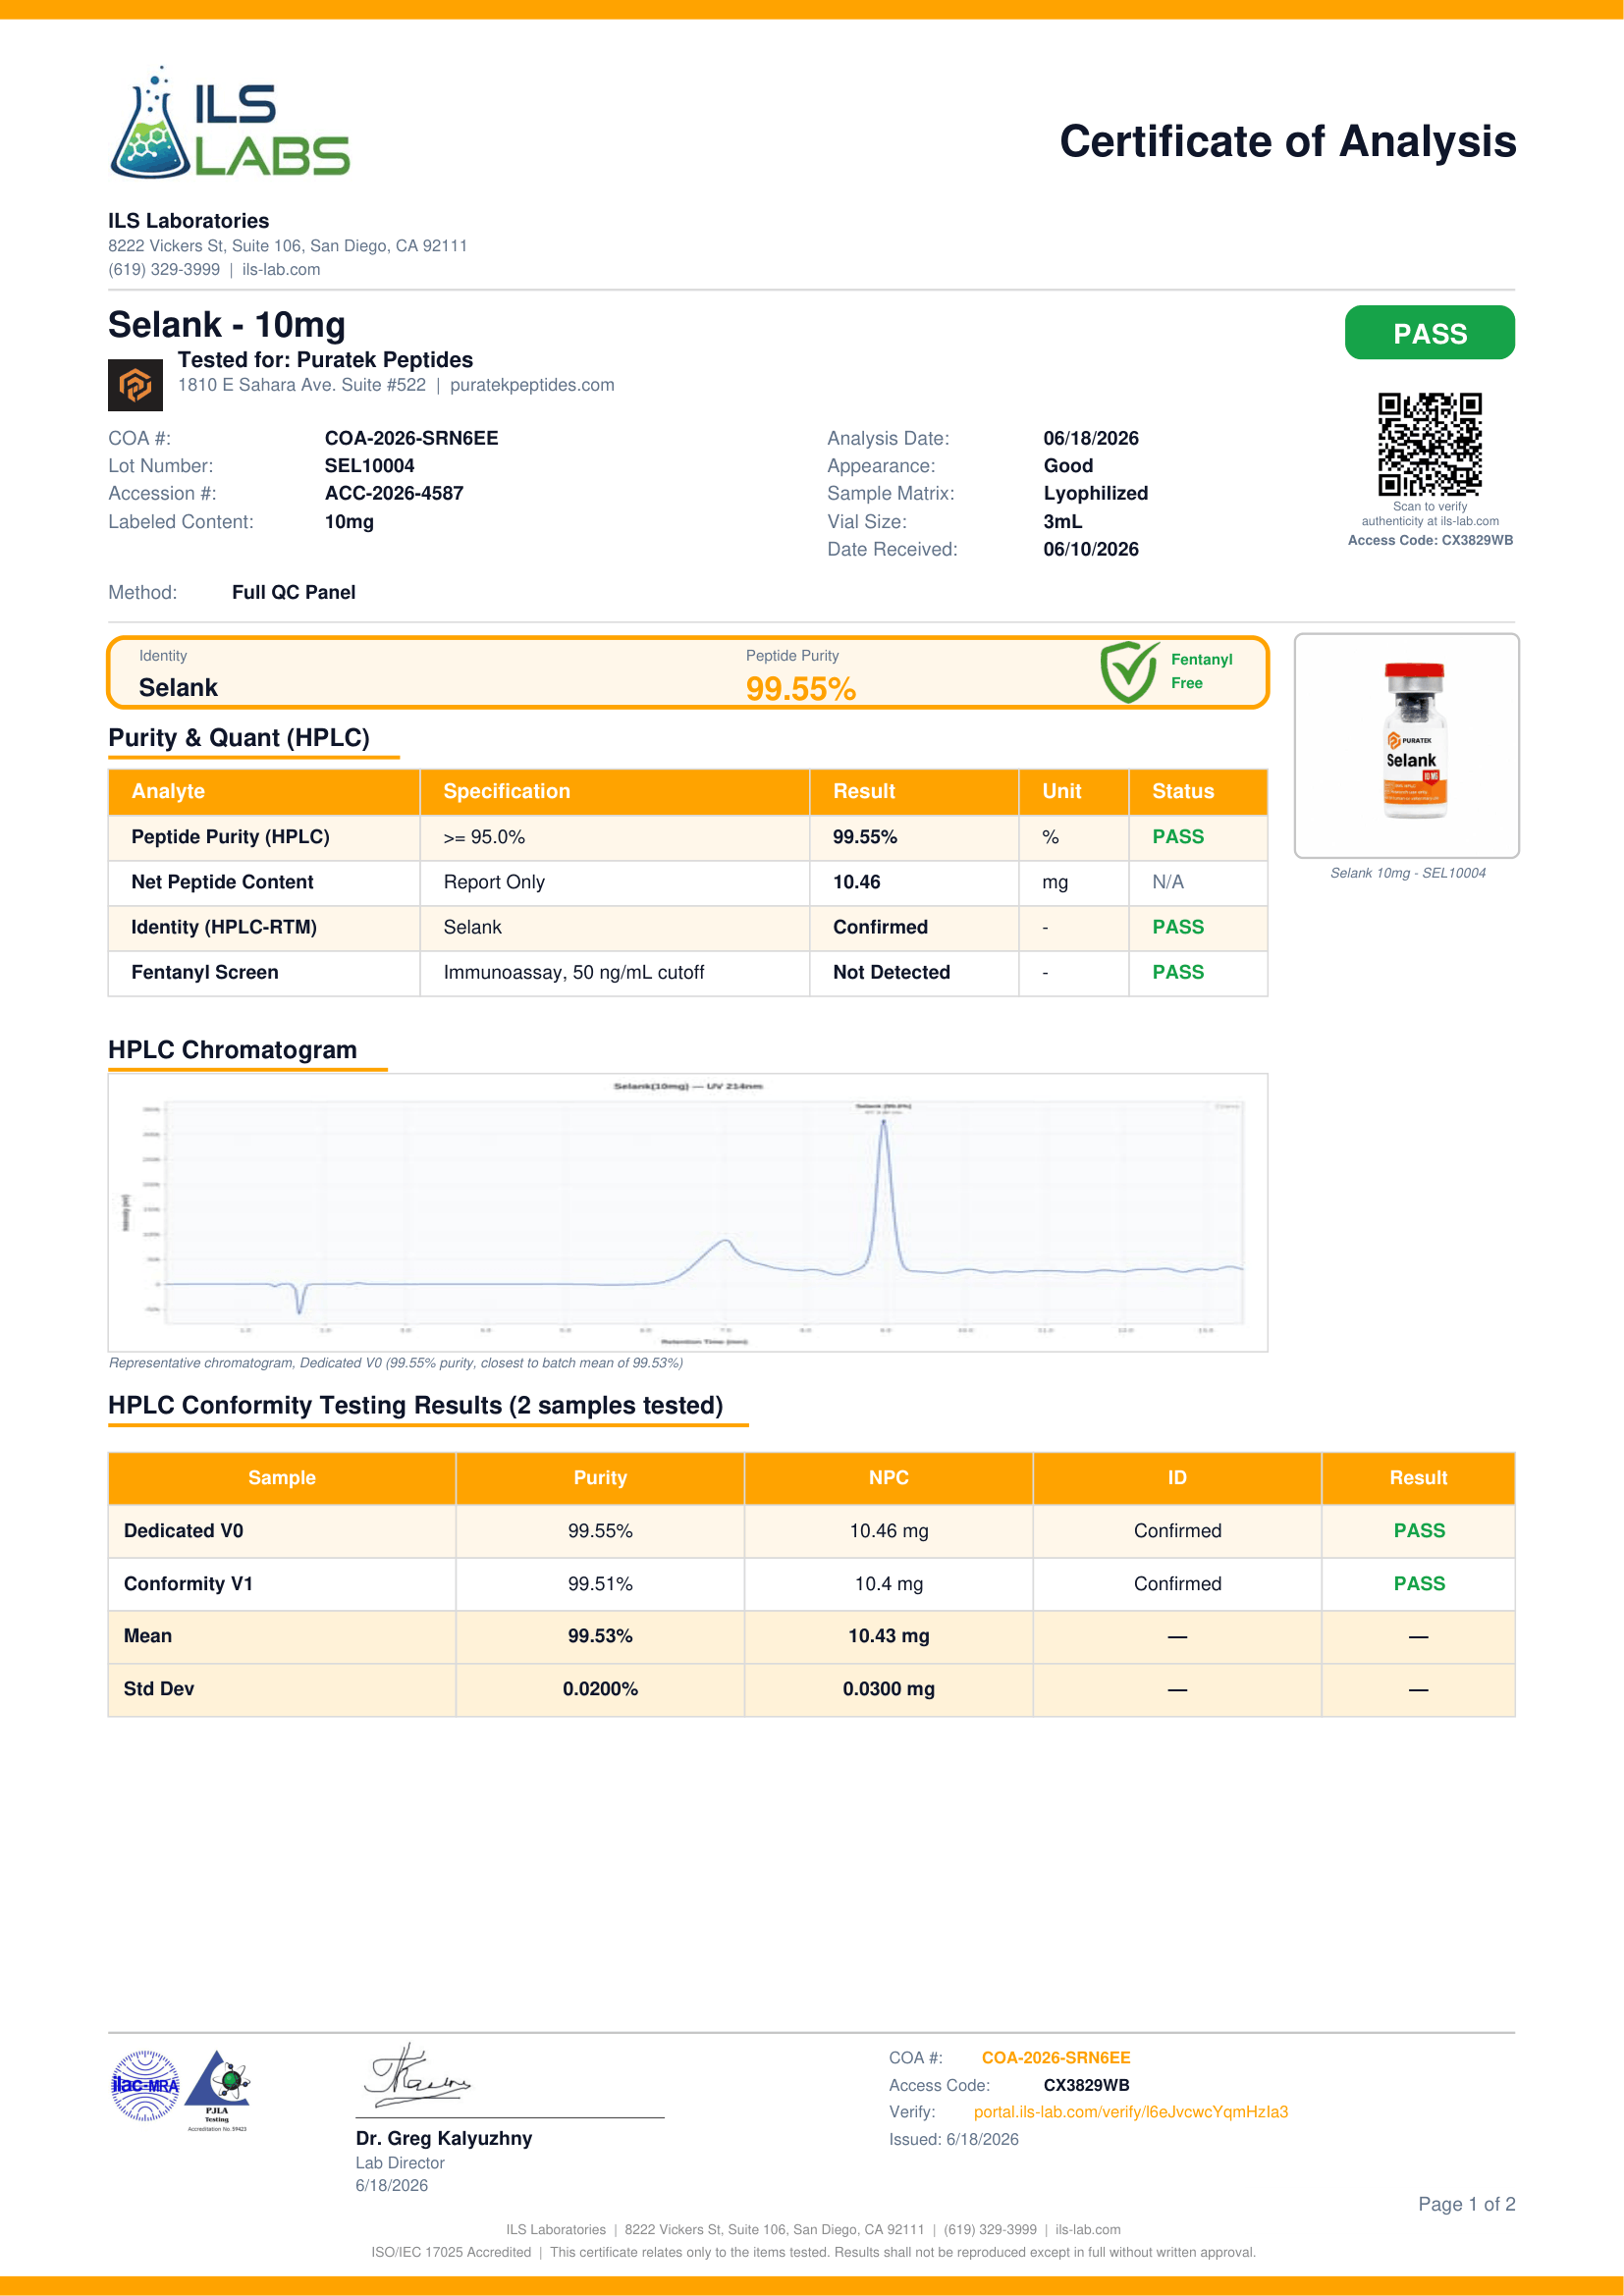This screenshot has width=1624, height=2296.
Task: Click "Immunoassay, 50 ng/mL cutoff" specification
Action: pos(574,972)
